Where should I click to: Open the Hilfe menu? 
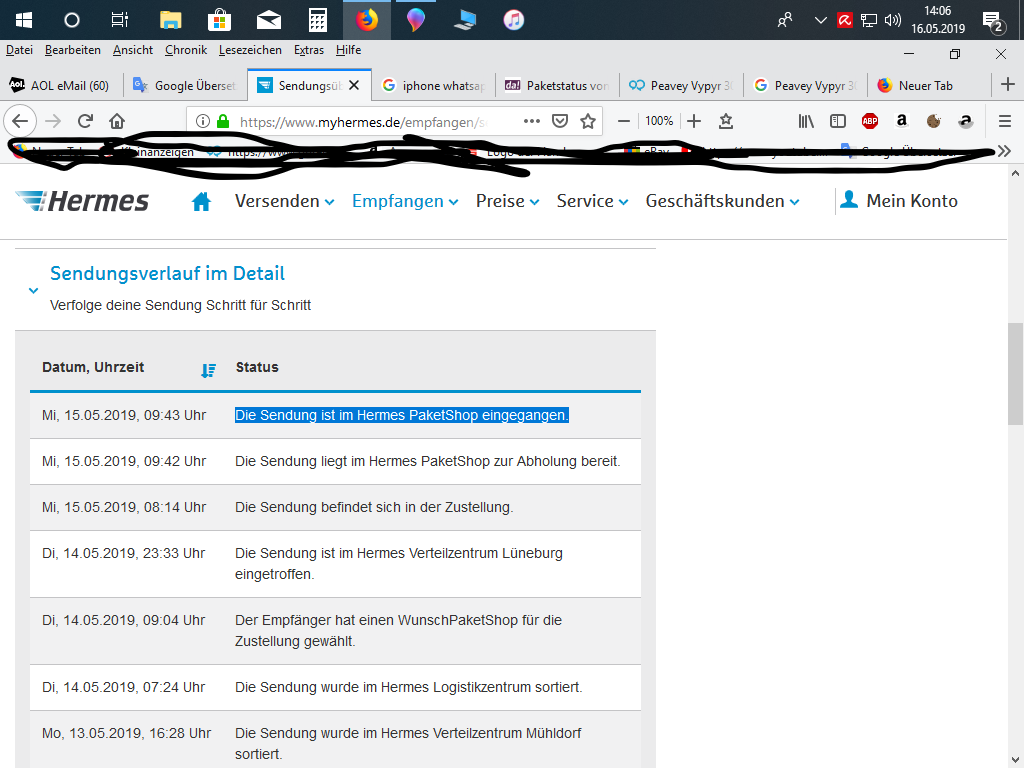pyautogui.click(x=348, y=50)
